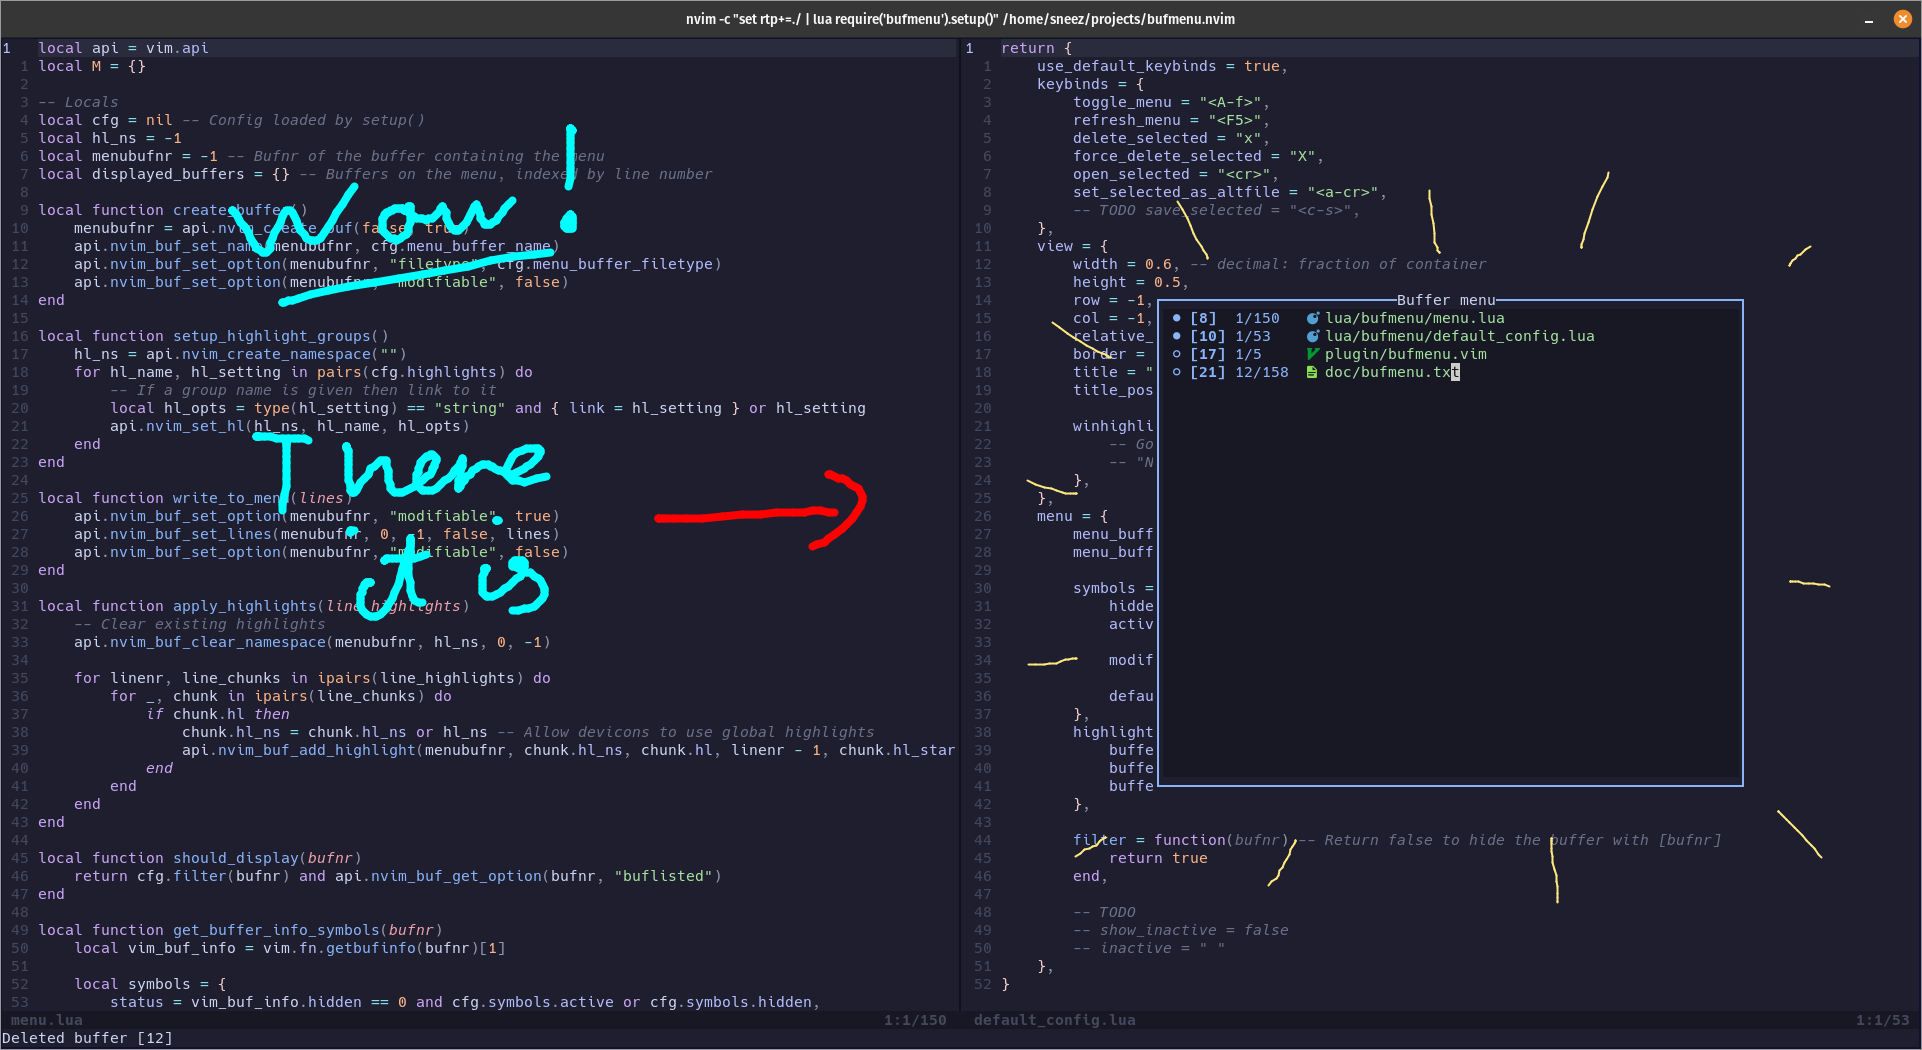Image resolution: width=1922 pixels, height=1050 pixels.
Task: Close the nvim terminal window
Action: coord(1903,19)
